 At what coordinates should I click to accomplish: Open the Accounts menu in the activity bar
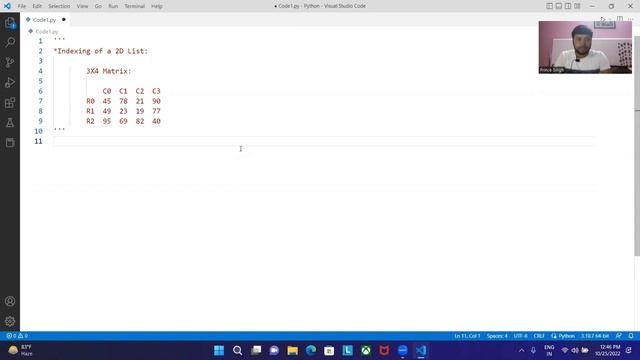tap(10, 301)
